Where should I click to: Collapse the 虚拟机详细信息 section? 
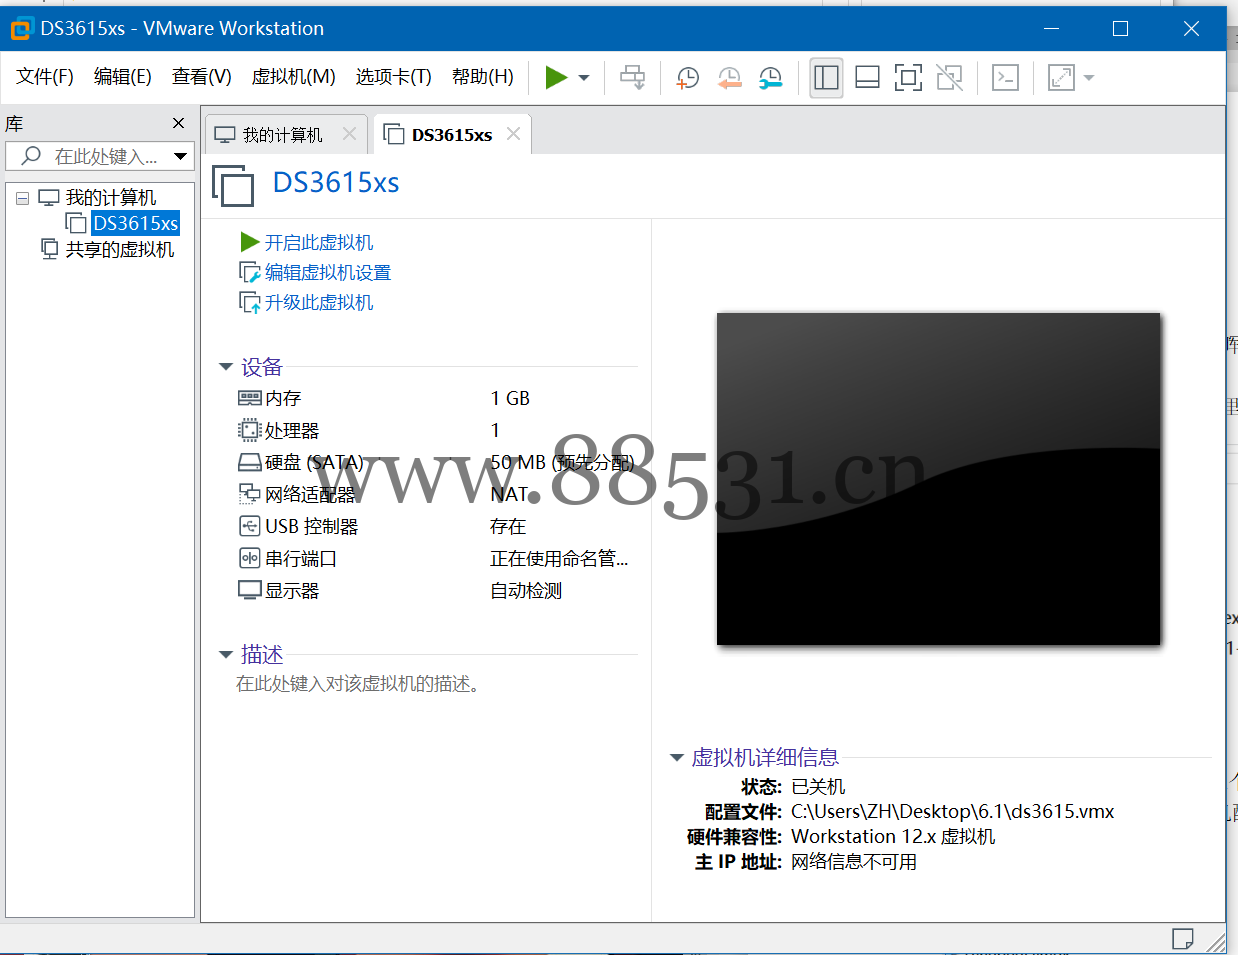(x=677, y=758)
